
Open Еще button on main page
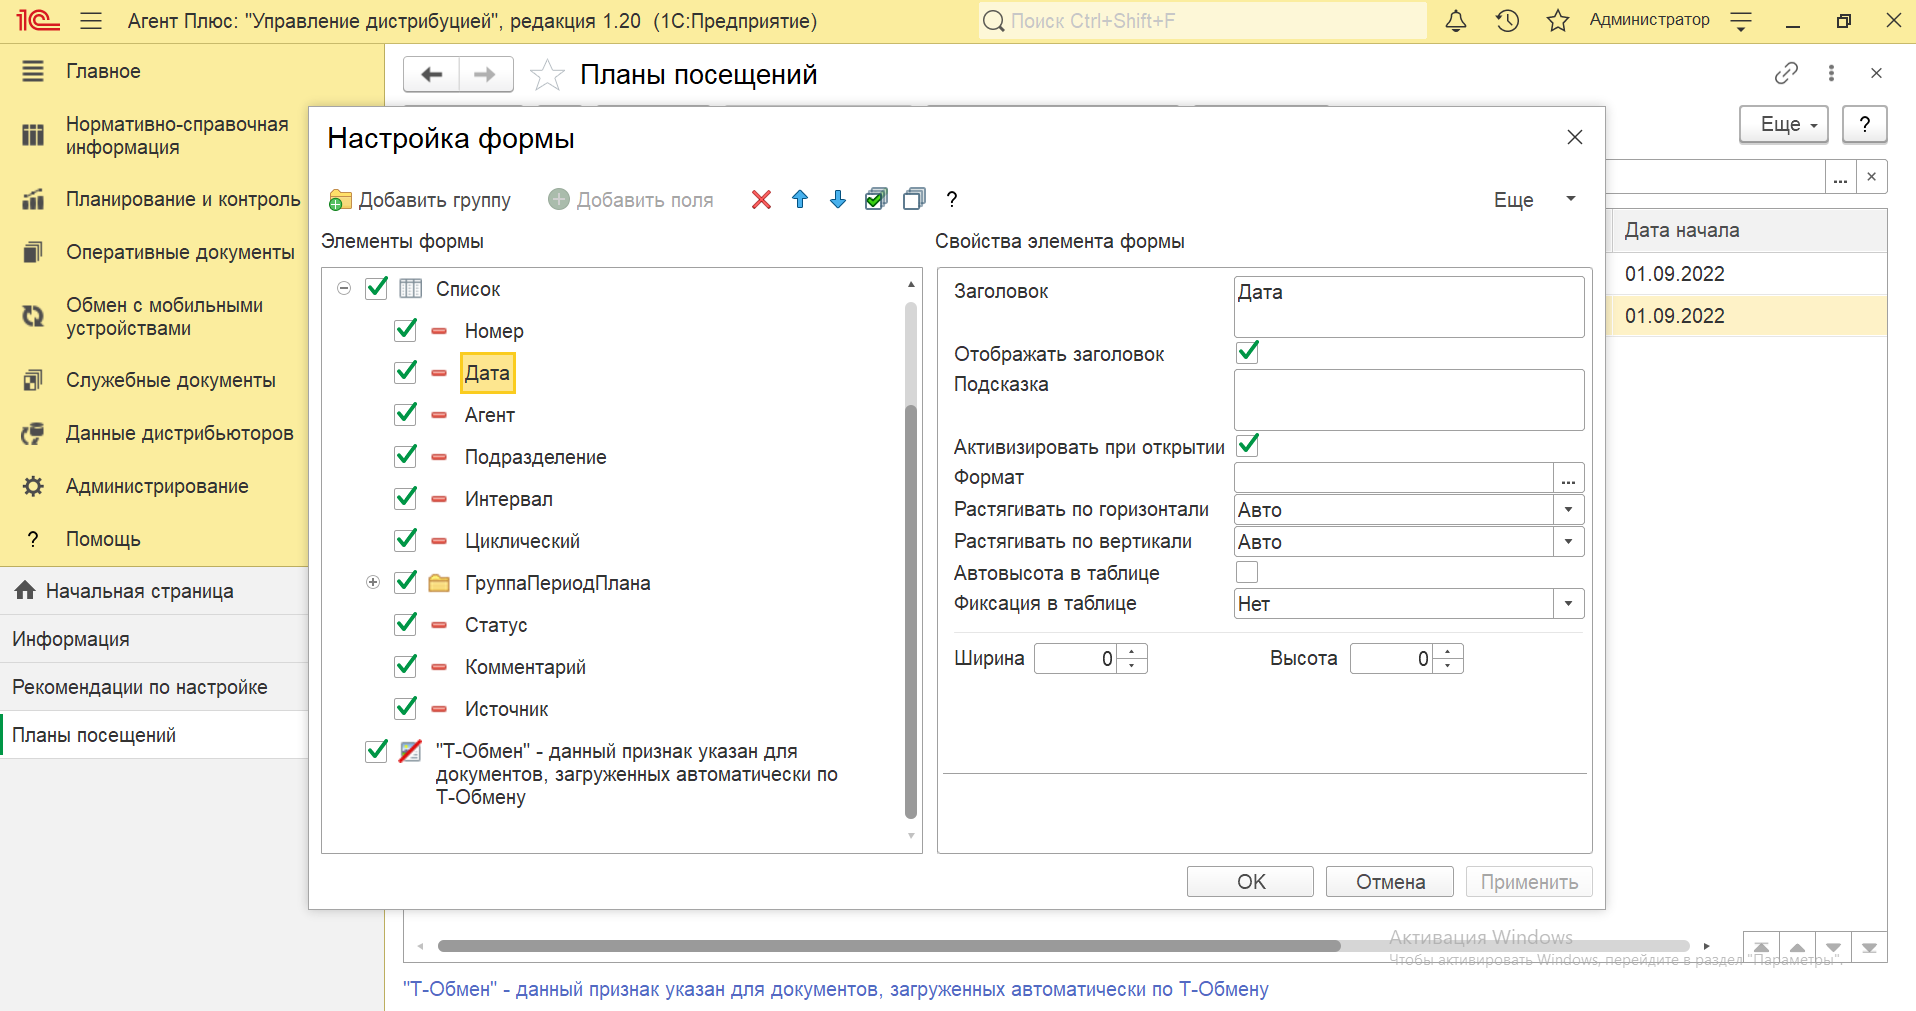click(x=1784, y=124)
